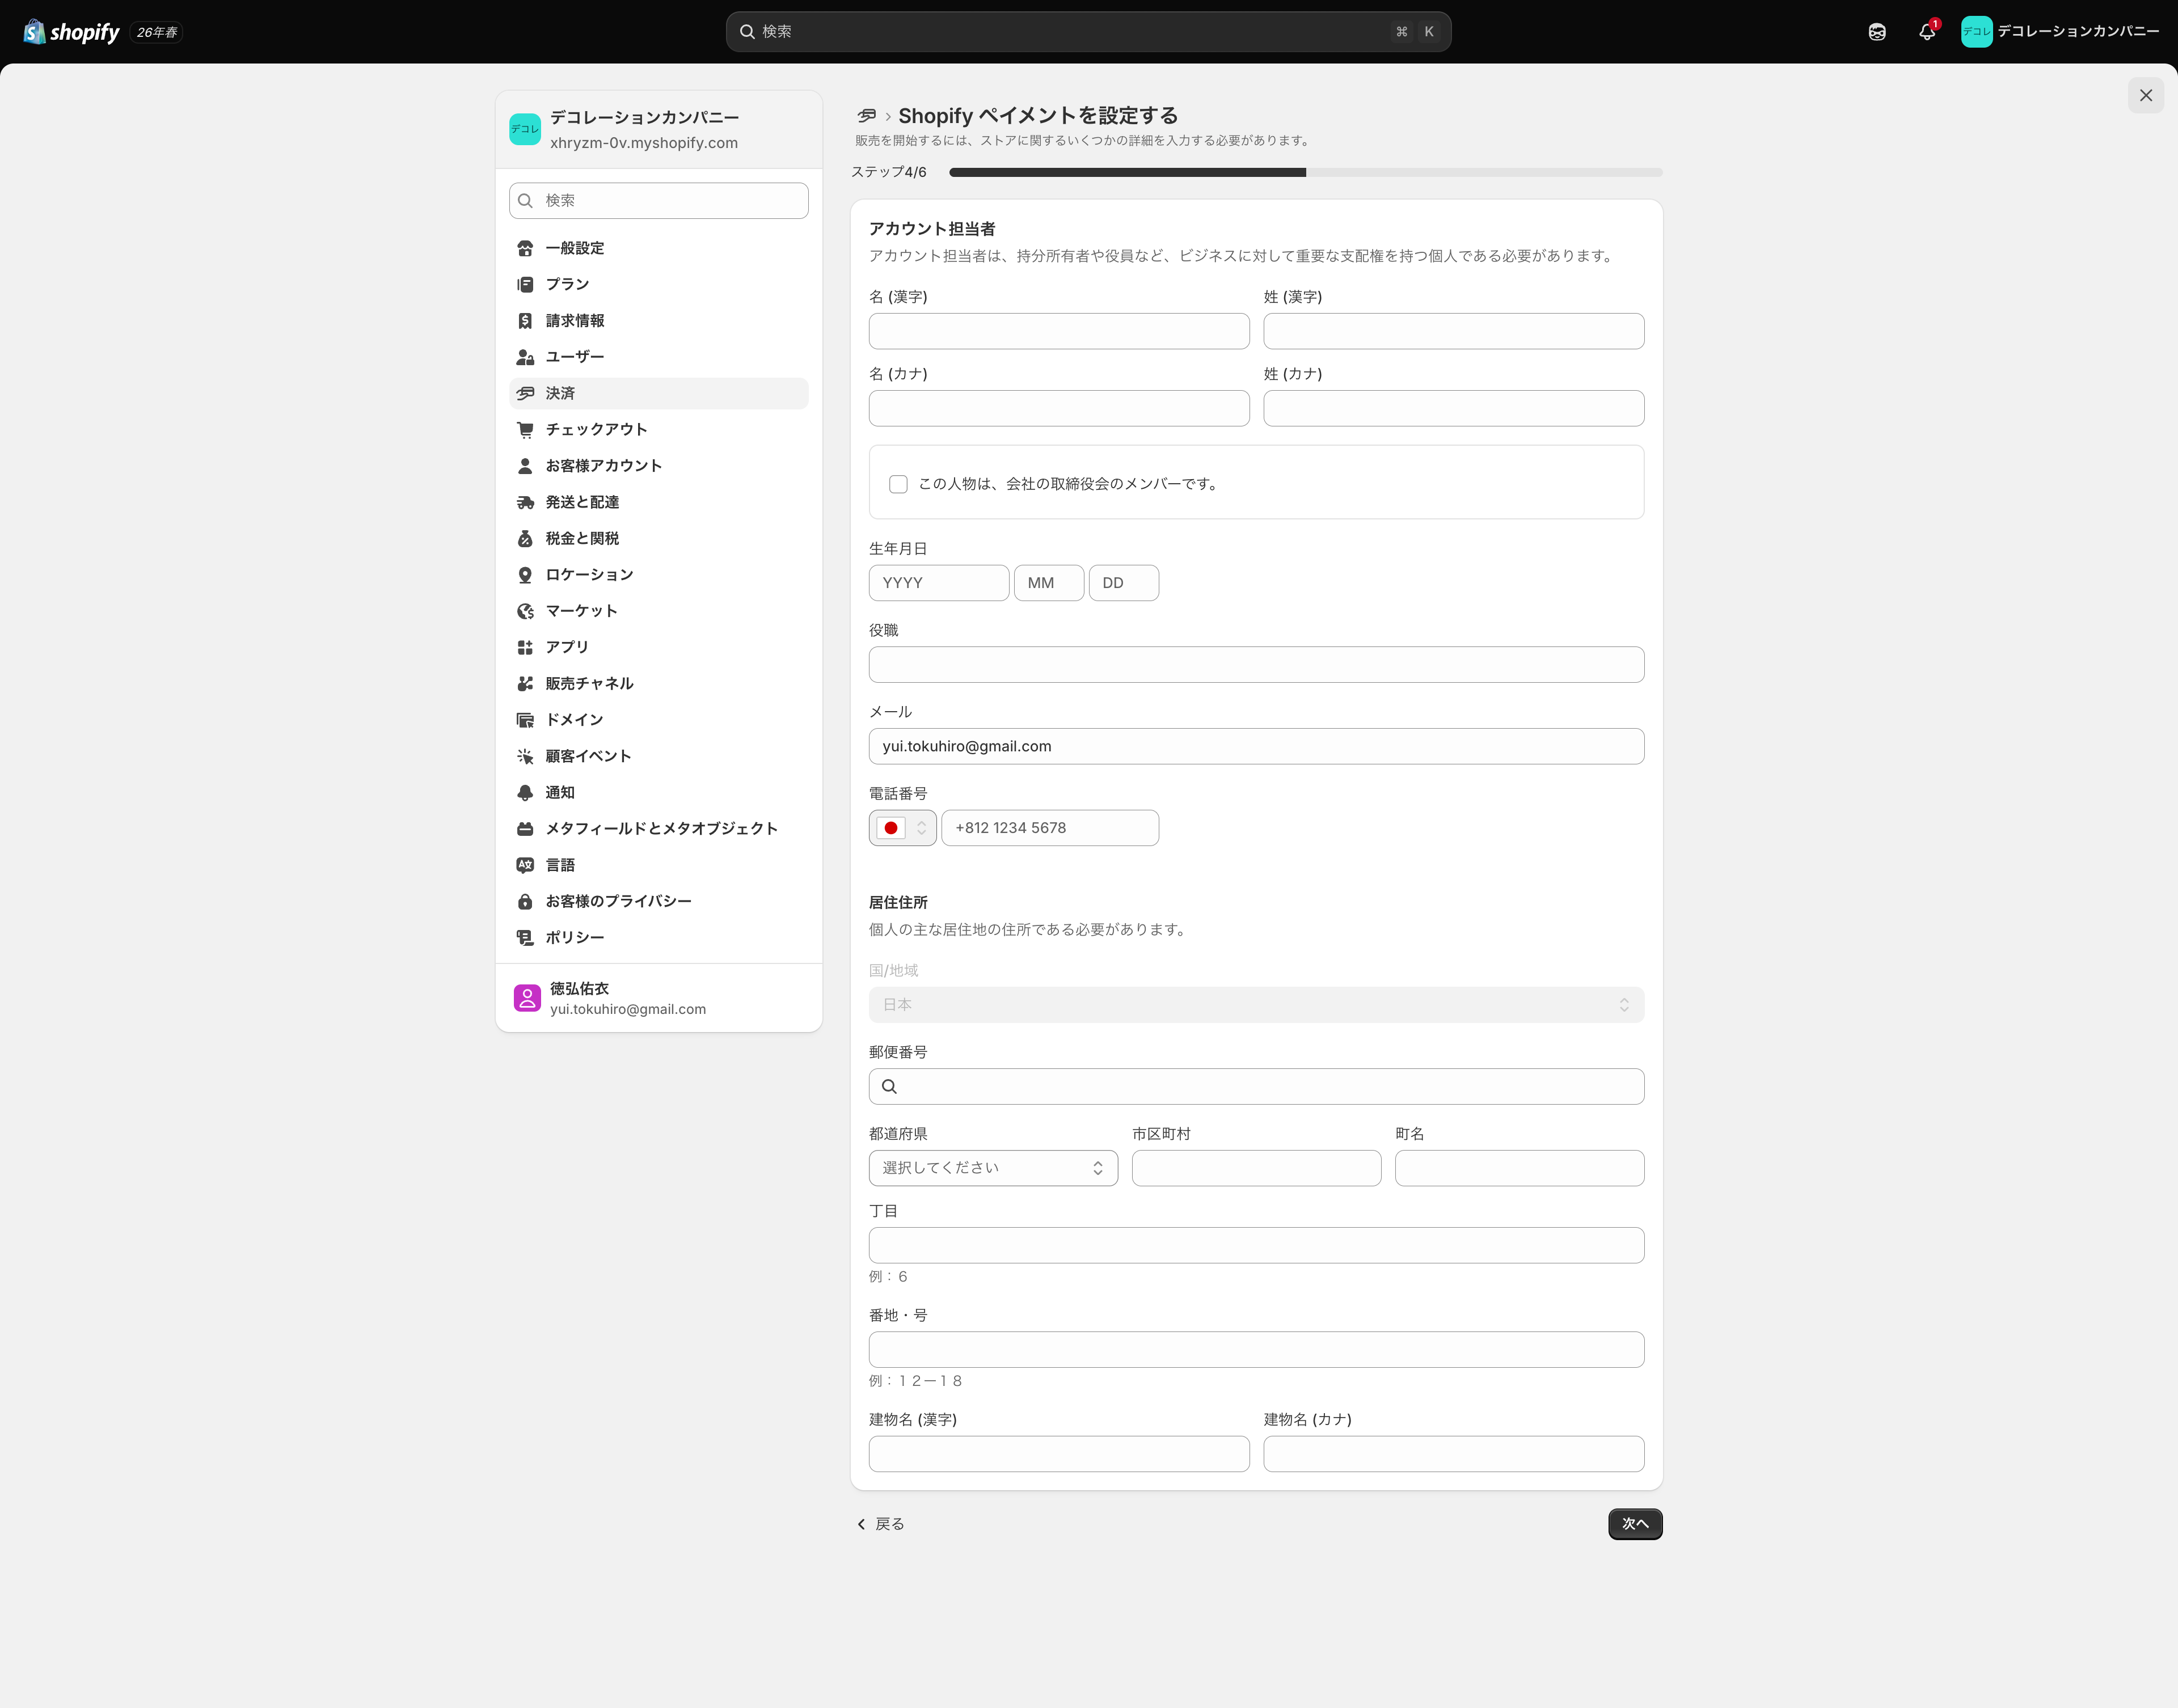
Task: Click the プラン icon in sidebar
Action: (525, 285)
